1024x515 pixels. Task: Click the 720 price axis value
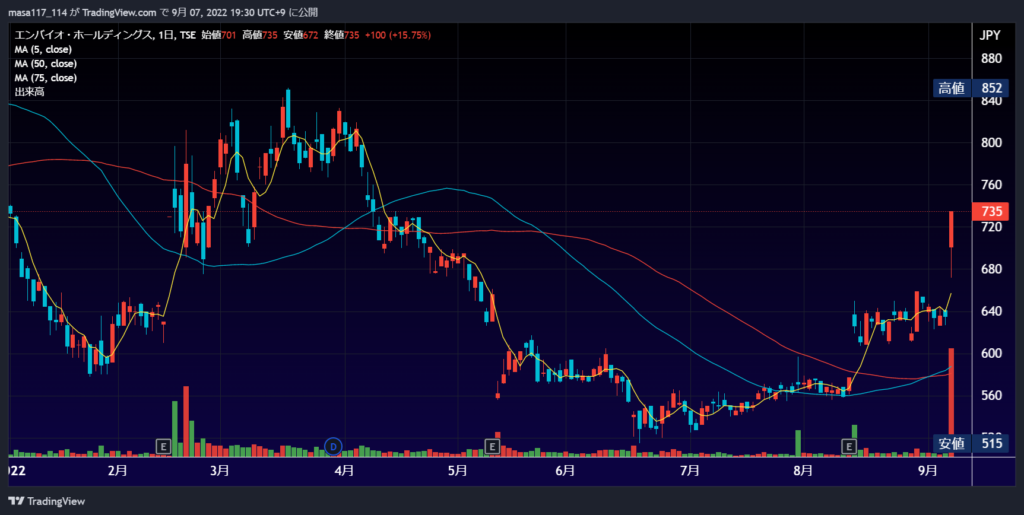[x=991, y=226]
